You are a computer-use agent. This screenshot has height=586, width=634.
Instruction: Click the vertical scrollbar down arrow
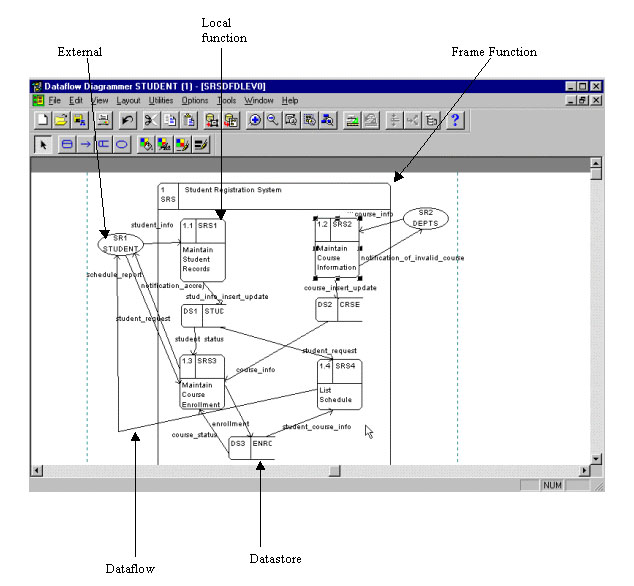click(x=596, y=459)
